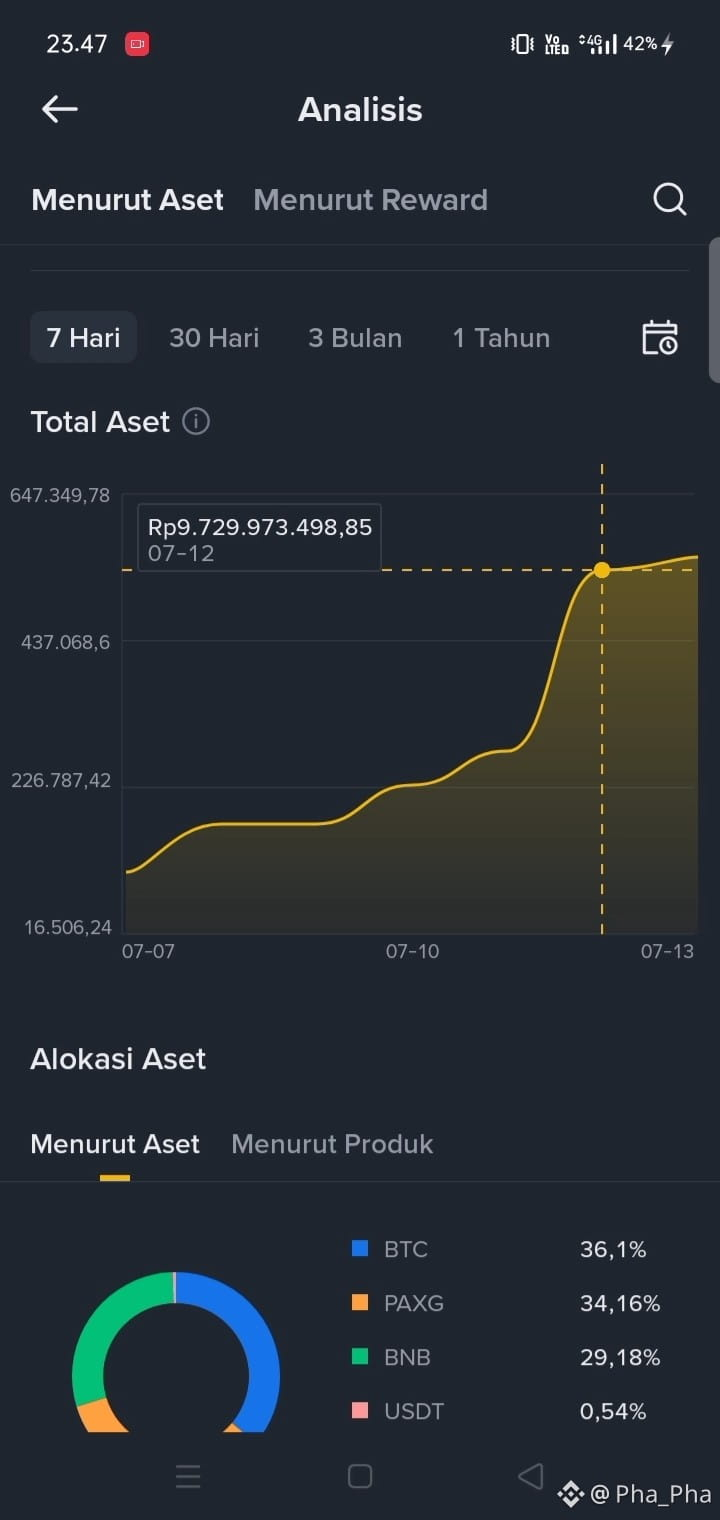Select the 7 Hari range
The height and width of the screenshot is (1520, 720).
(x=83, y=338)
